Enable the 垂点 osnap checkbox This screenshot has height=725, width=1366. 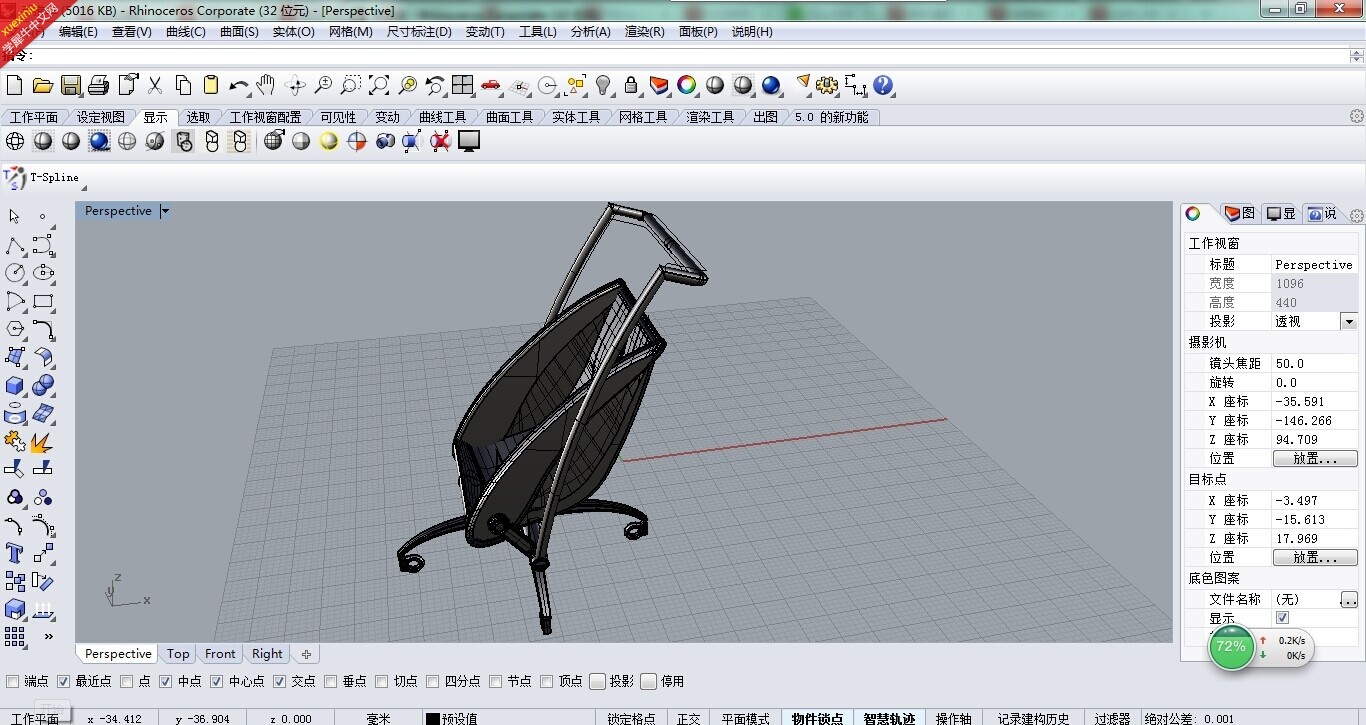(x=330, y=681)
